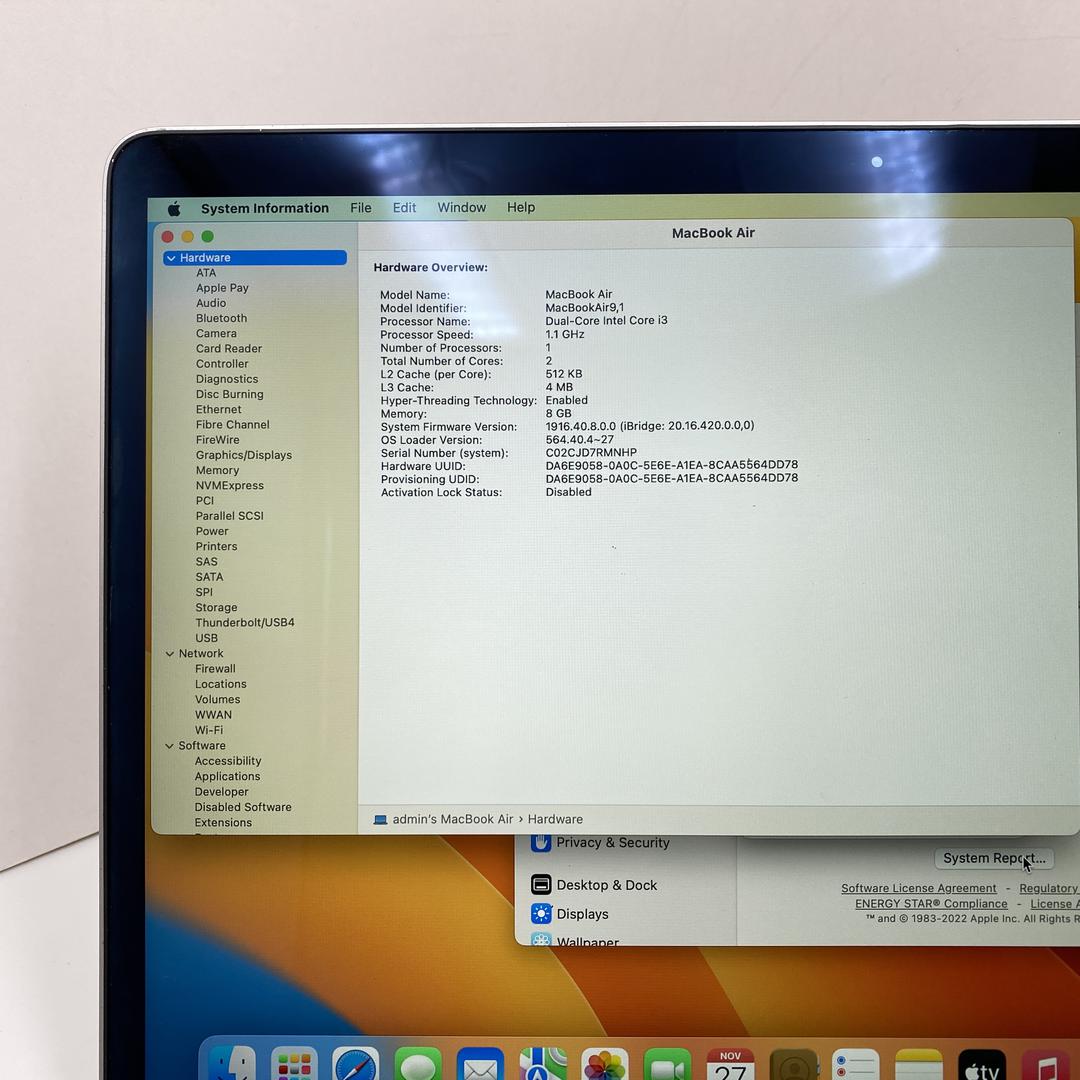Viewport: 1080px width, 1080px height.
Task: Collapse the Software section chevron
Action: pos(169,746)
